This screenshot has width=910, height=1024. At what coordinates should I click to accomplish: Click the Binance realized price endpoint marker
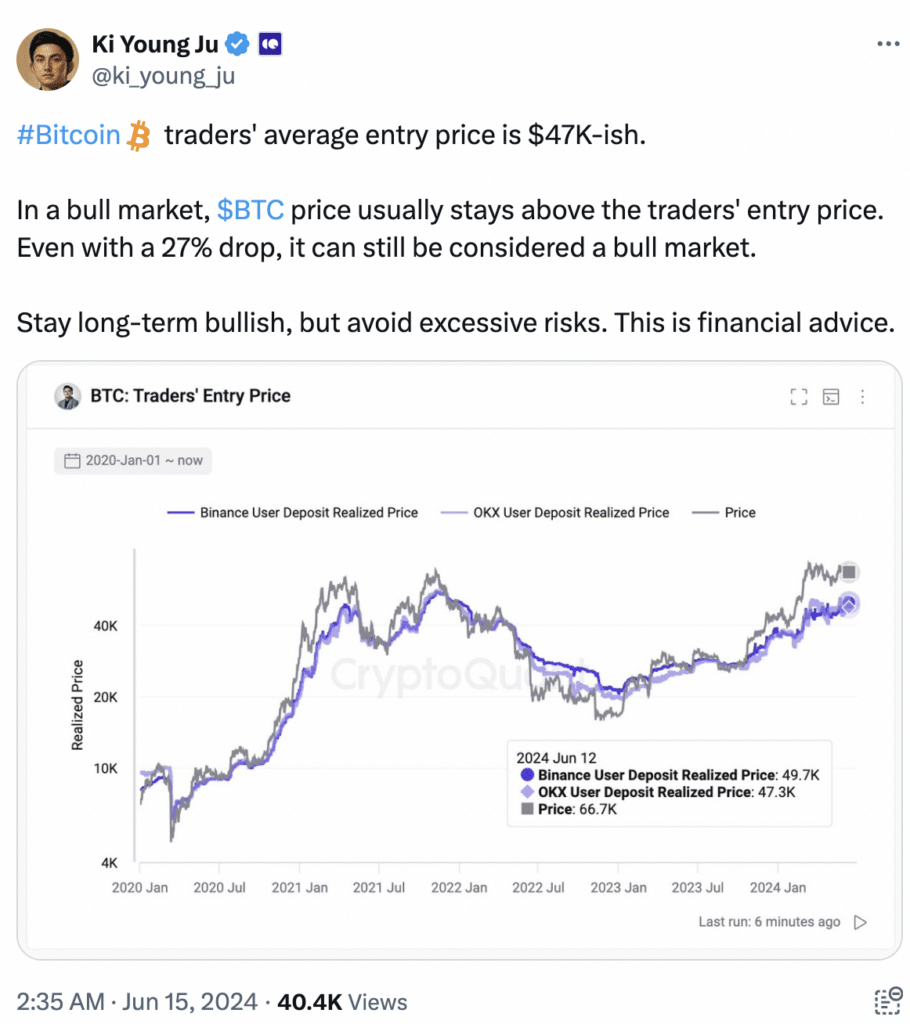click(849, 604)
